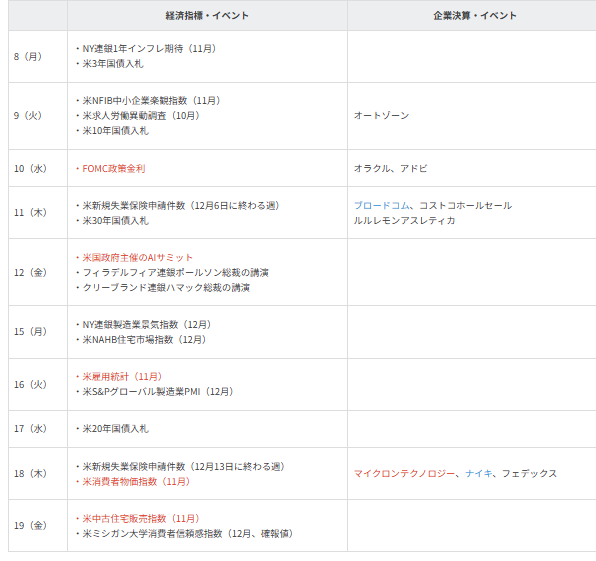Select 米雇用統計（11月） entry
This screenshot has width=596, height=561.
tap(122, 377)
